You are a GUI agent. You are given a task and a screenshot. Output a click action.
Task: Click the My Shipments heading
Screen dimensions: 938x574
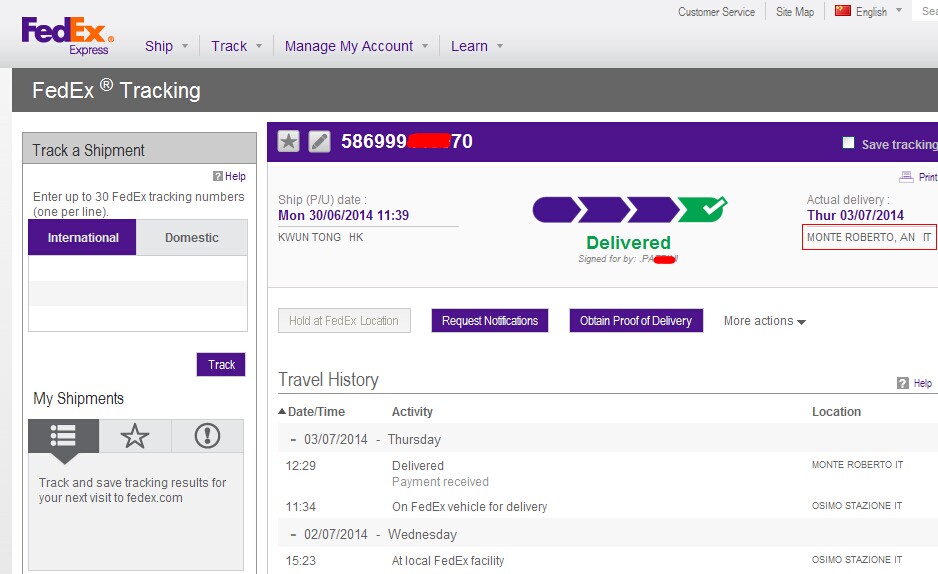click(x=78, y=399)
